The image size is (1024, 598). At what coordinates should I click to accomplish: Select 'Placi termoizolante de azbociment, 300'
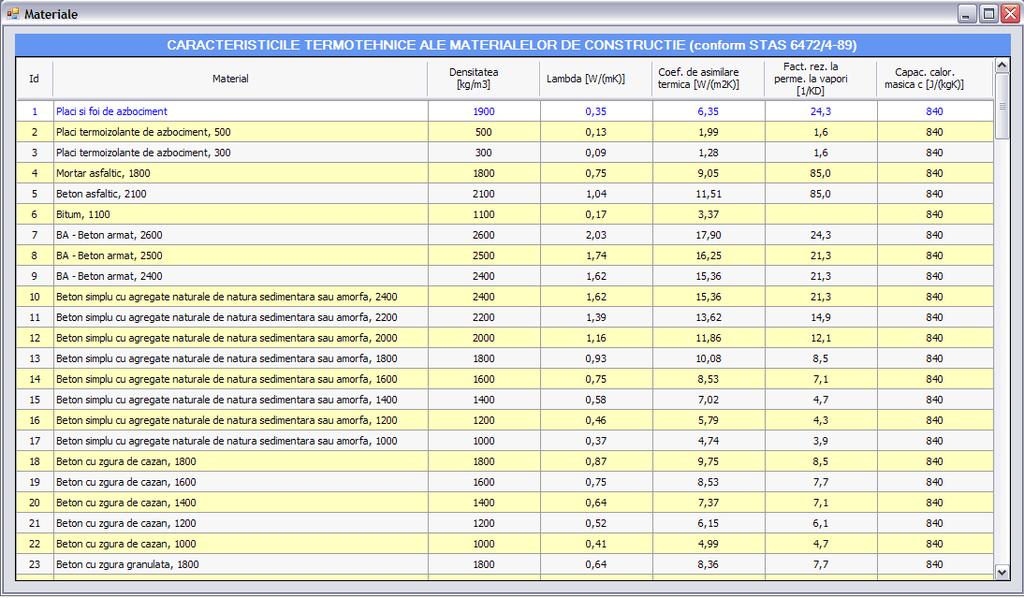point(504,153)
